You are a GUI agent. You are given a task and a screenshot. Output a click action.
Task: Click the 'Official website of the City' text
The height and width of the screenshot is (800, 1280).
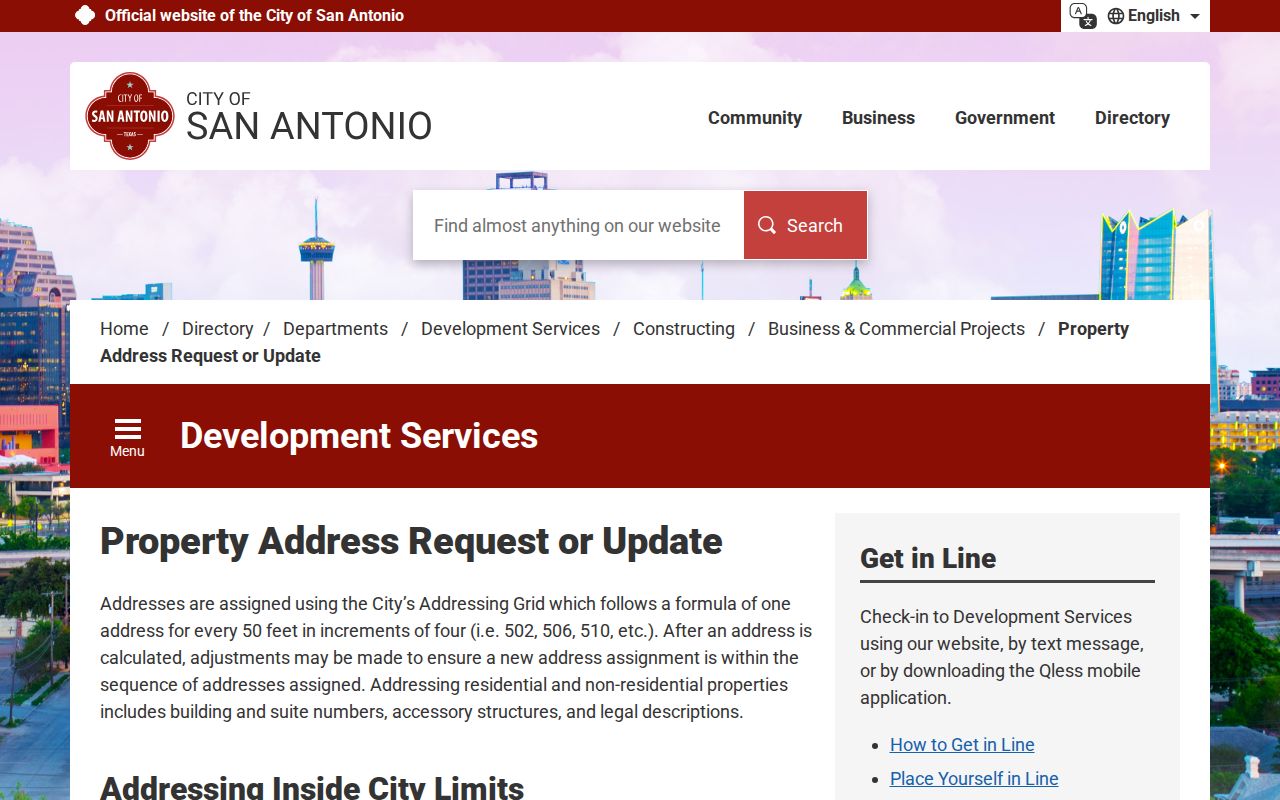click(x=254, y=16)
